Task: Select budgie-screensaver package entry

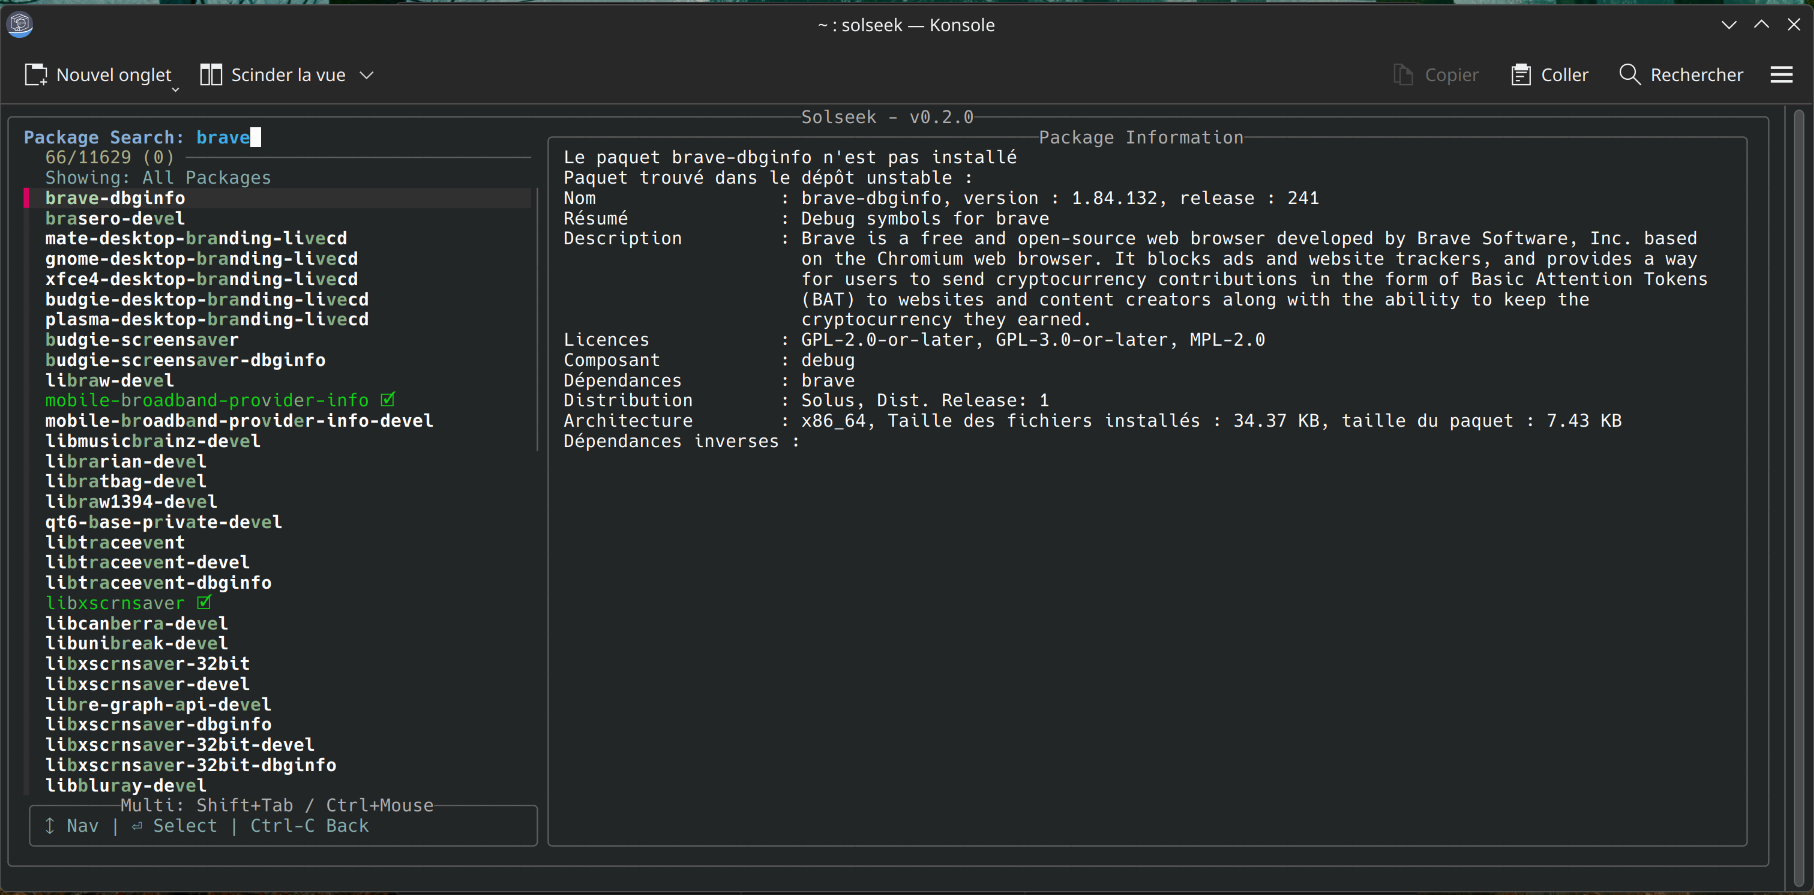Action: pos(141,340)
